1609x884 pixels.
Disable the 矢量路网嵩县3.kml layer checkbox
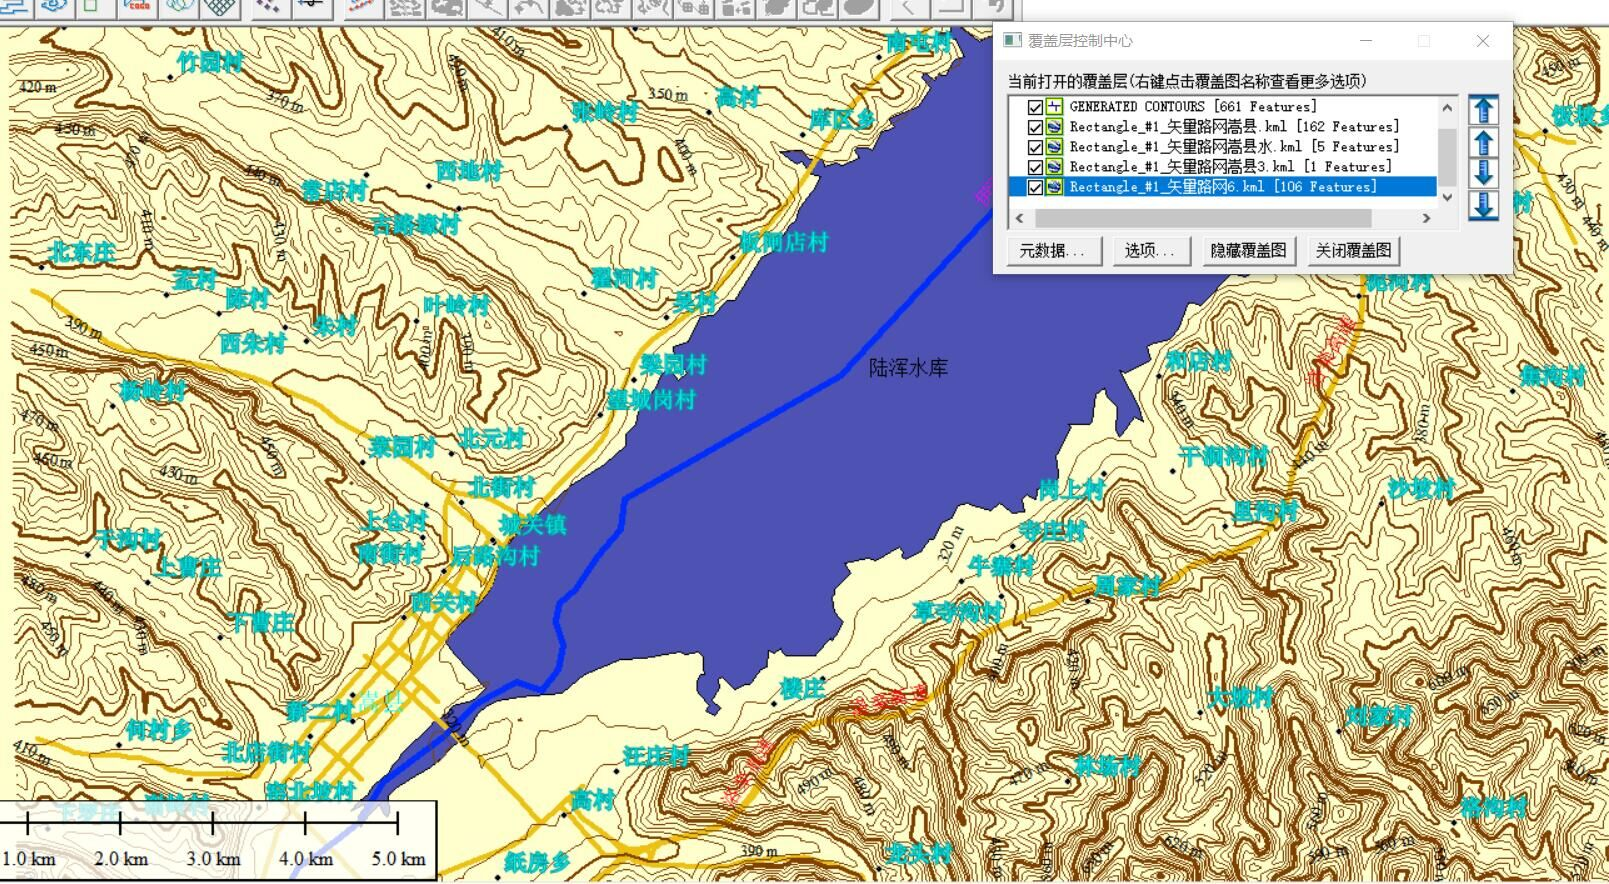1035,167
